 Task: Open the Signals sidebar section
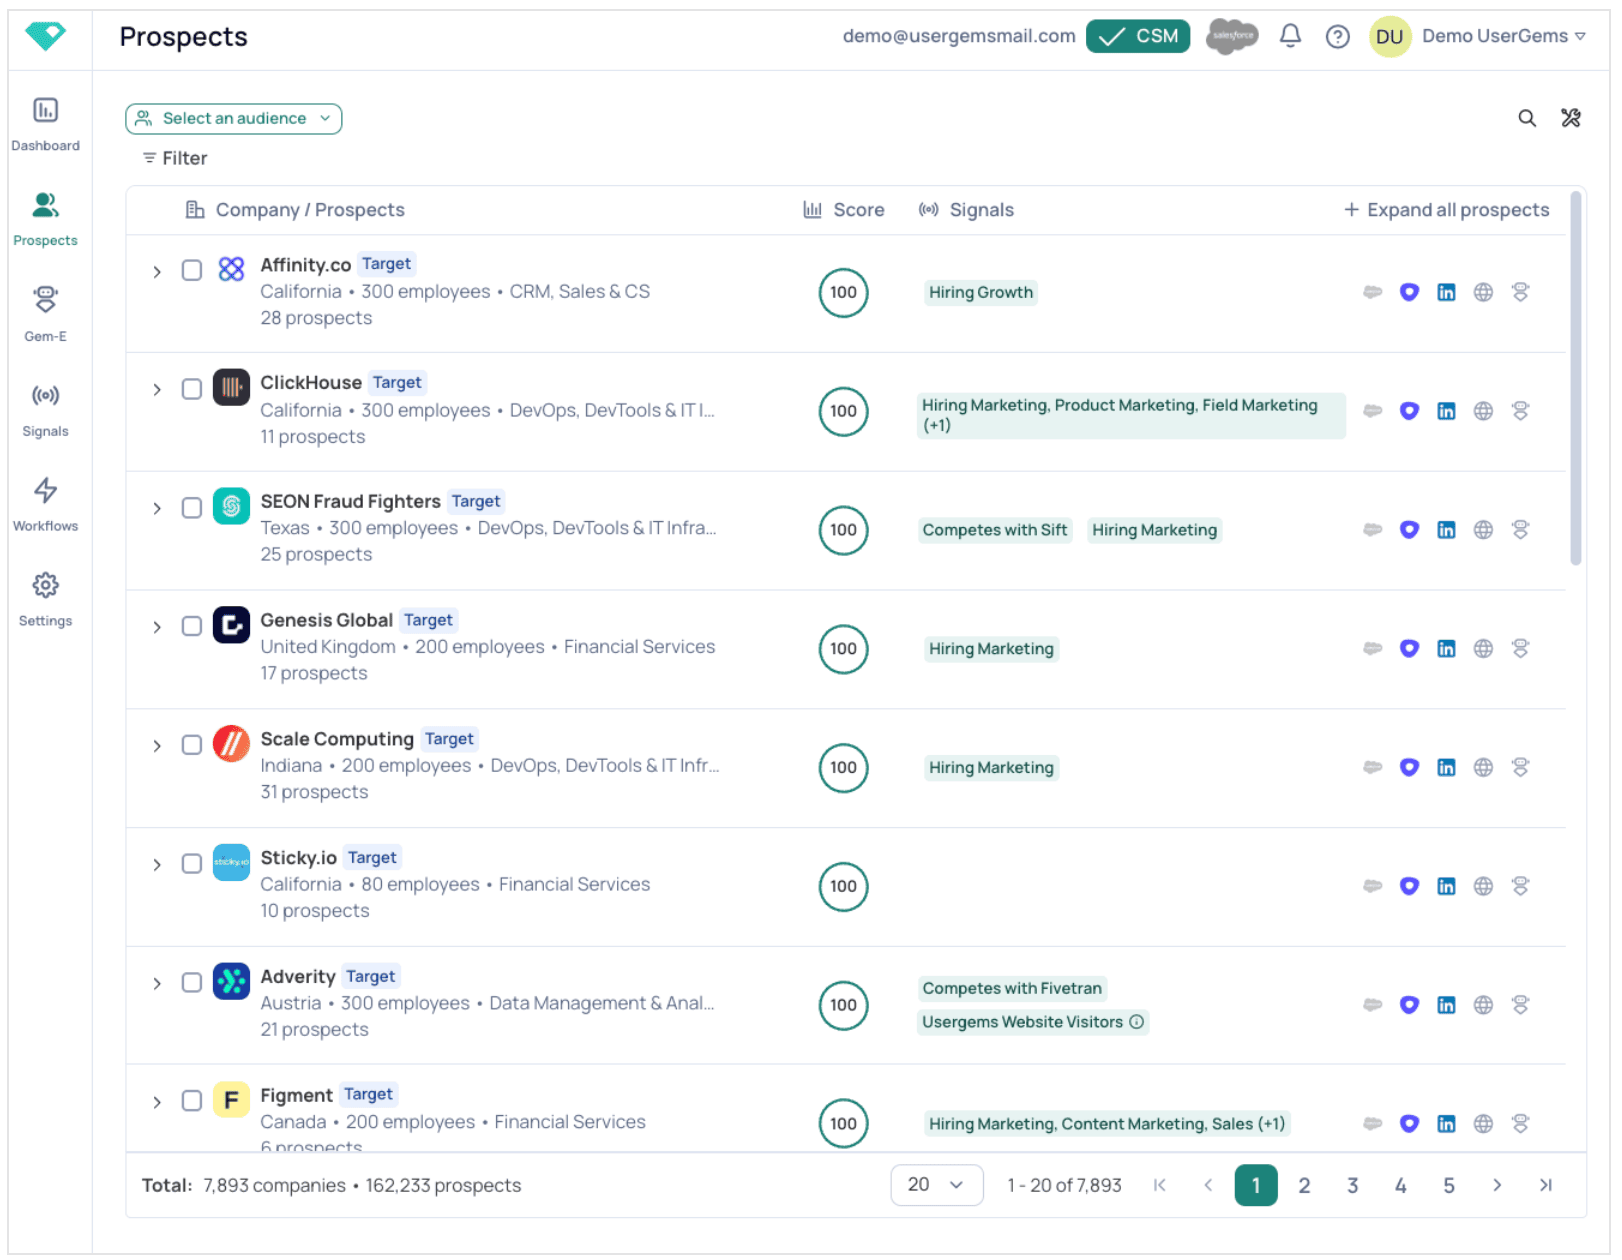point(45,410)
